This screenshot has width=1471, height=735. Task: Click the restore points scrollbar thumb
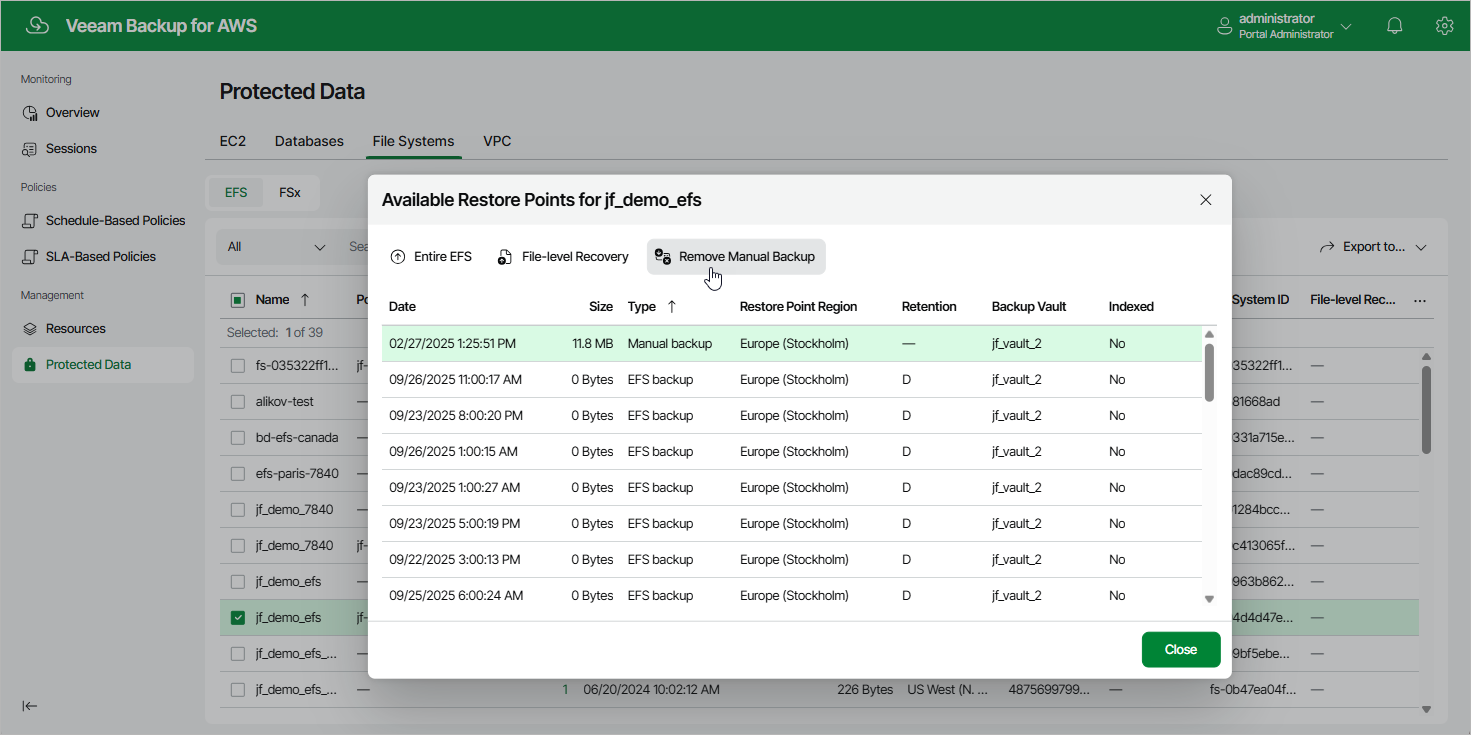pyautogui.click(x=1209, y=372)
